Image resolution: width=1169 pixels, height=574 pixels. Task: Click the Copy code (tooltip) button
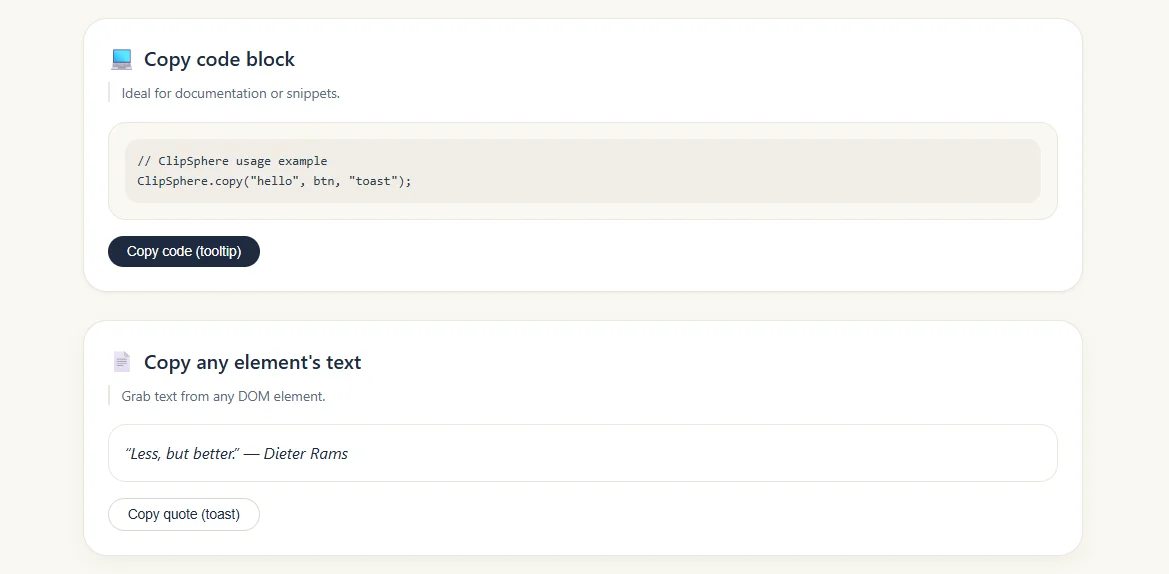coord(184,251)
